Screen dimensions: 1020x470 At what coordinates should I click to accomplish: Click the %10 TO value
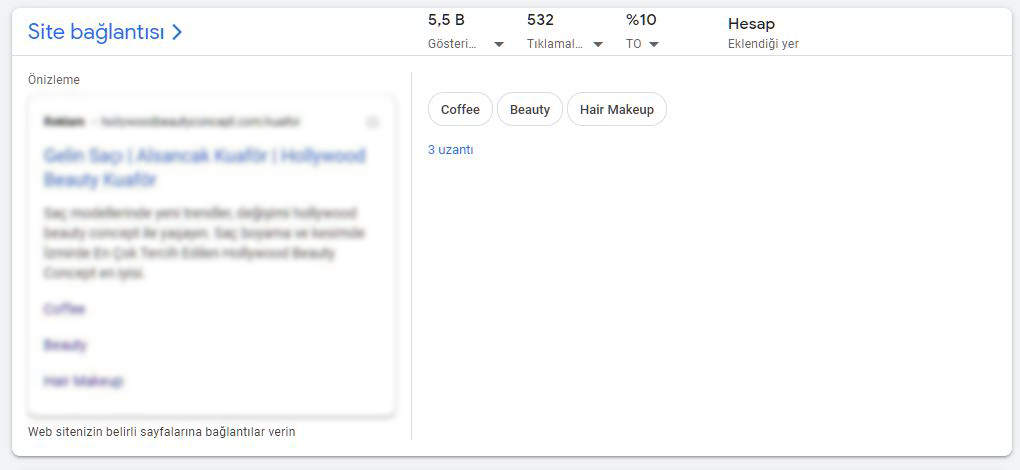coord(641,20)
